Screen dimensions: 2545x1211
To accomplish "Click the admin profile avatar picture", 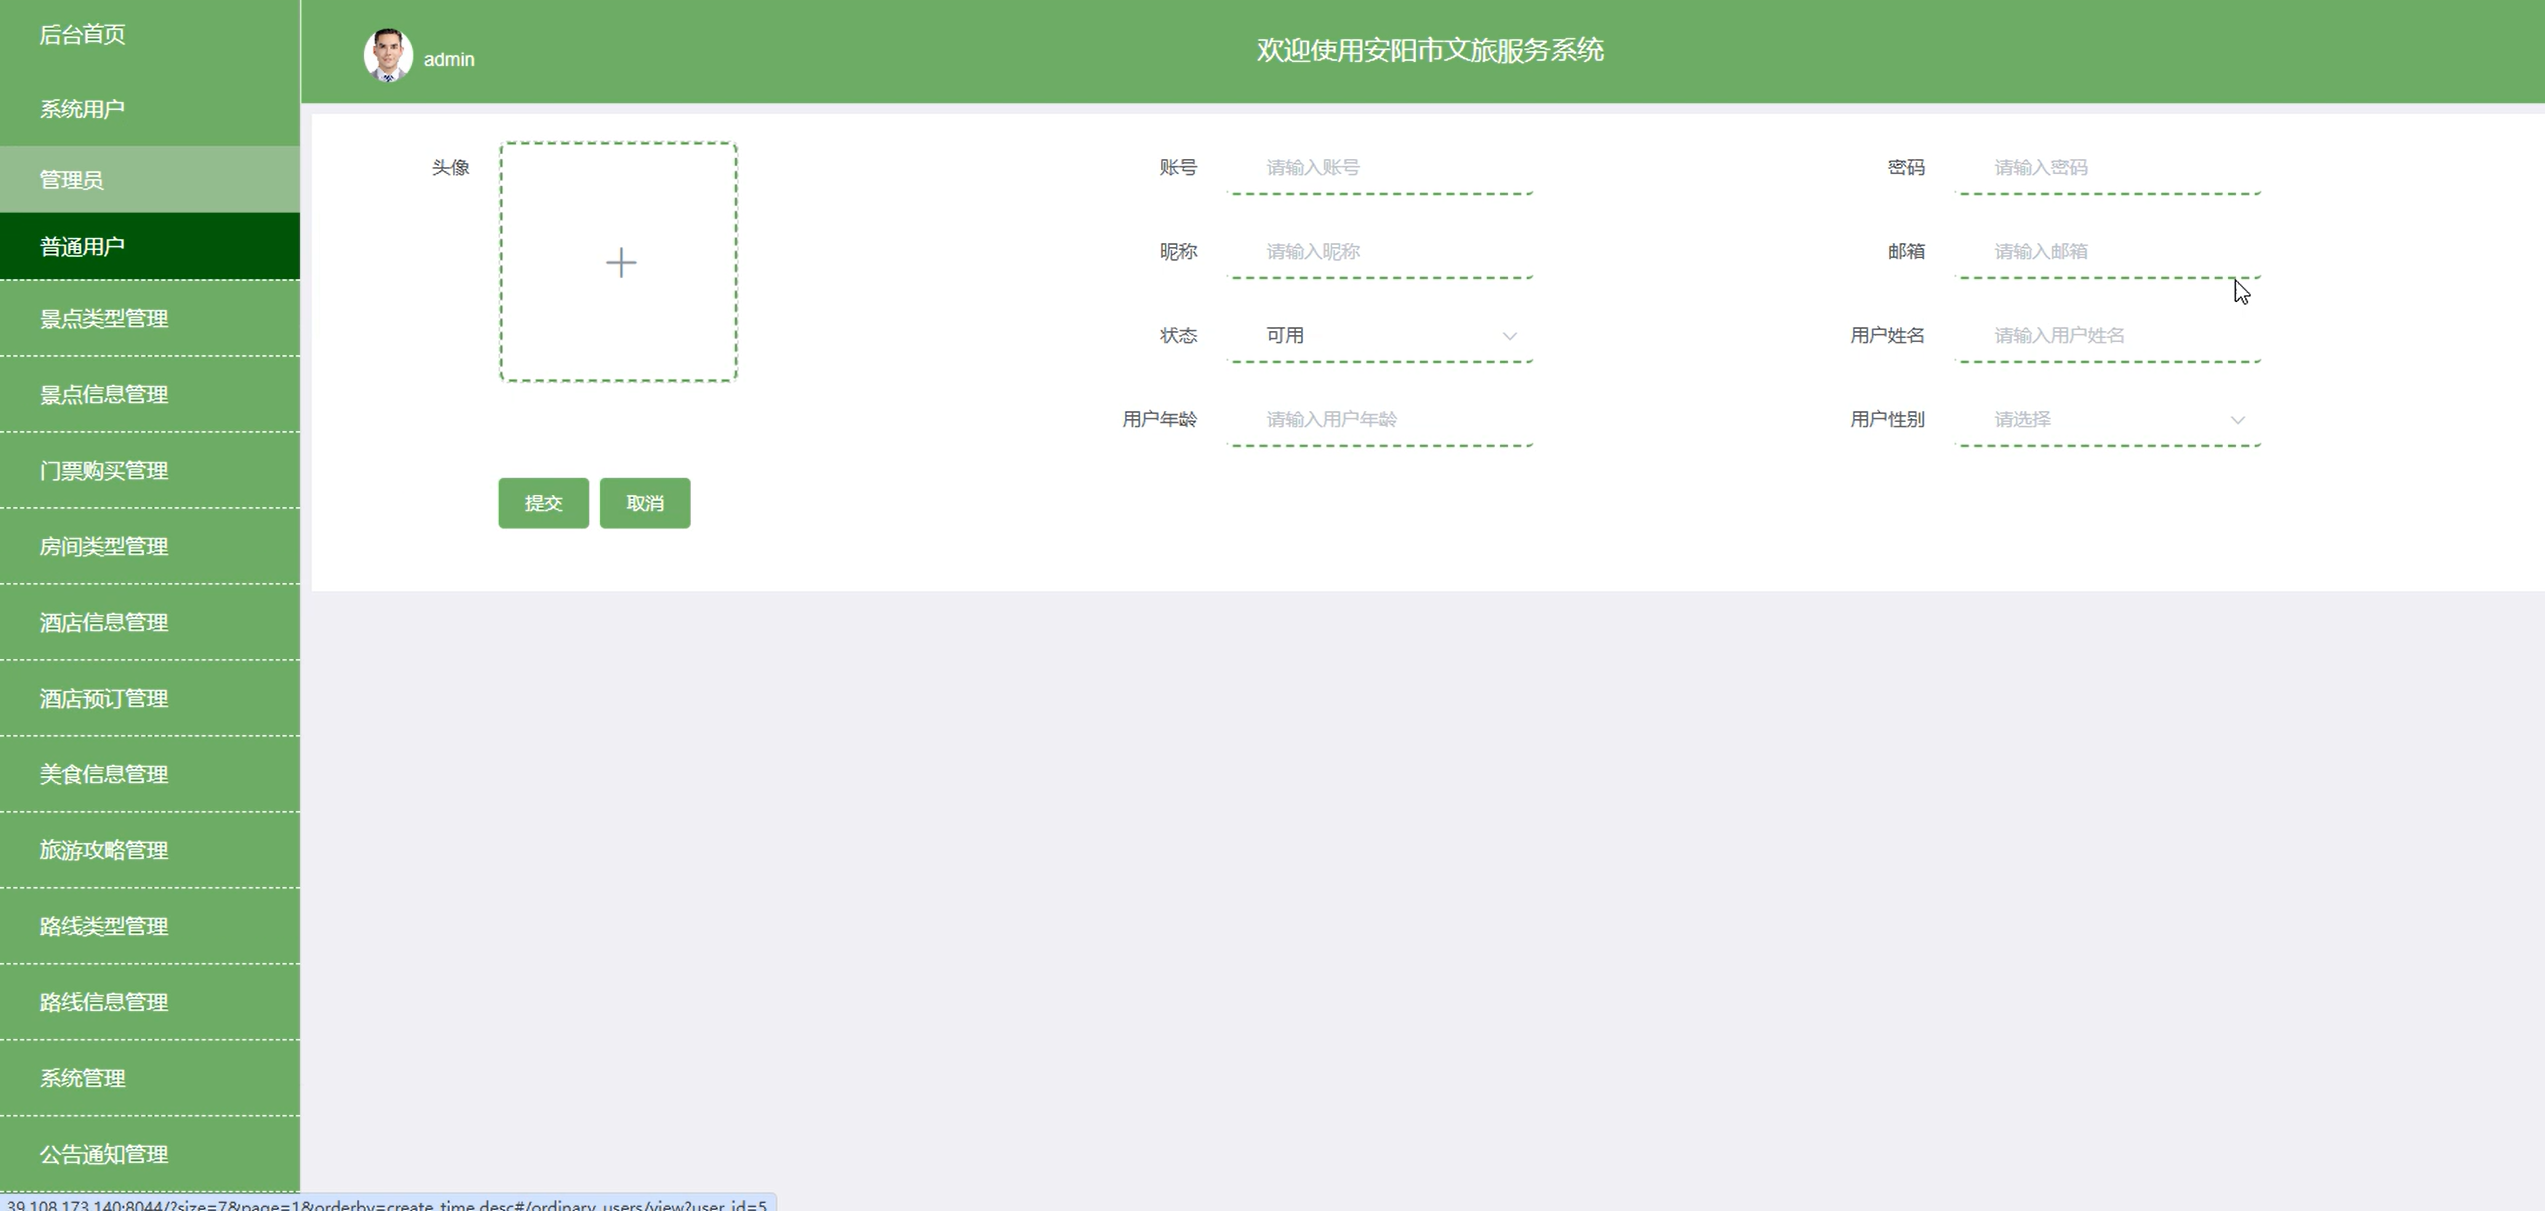I will (x=388, y=55).
